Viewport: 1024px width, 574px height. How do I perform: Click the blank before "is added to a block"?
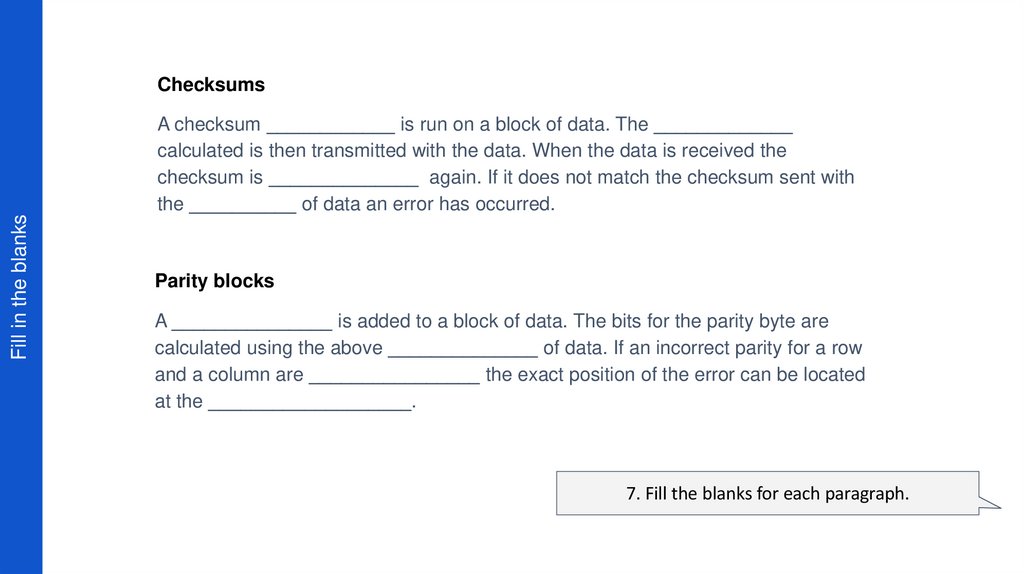pos(251,324)
